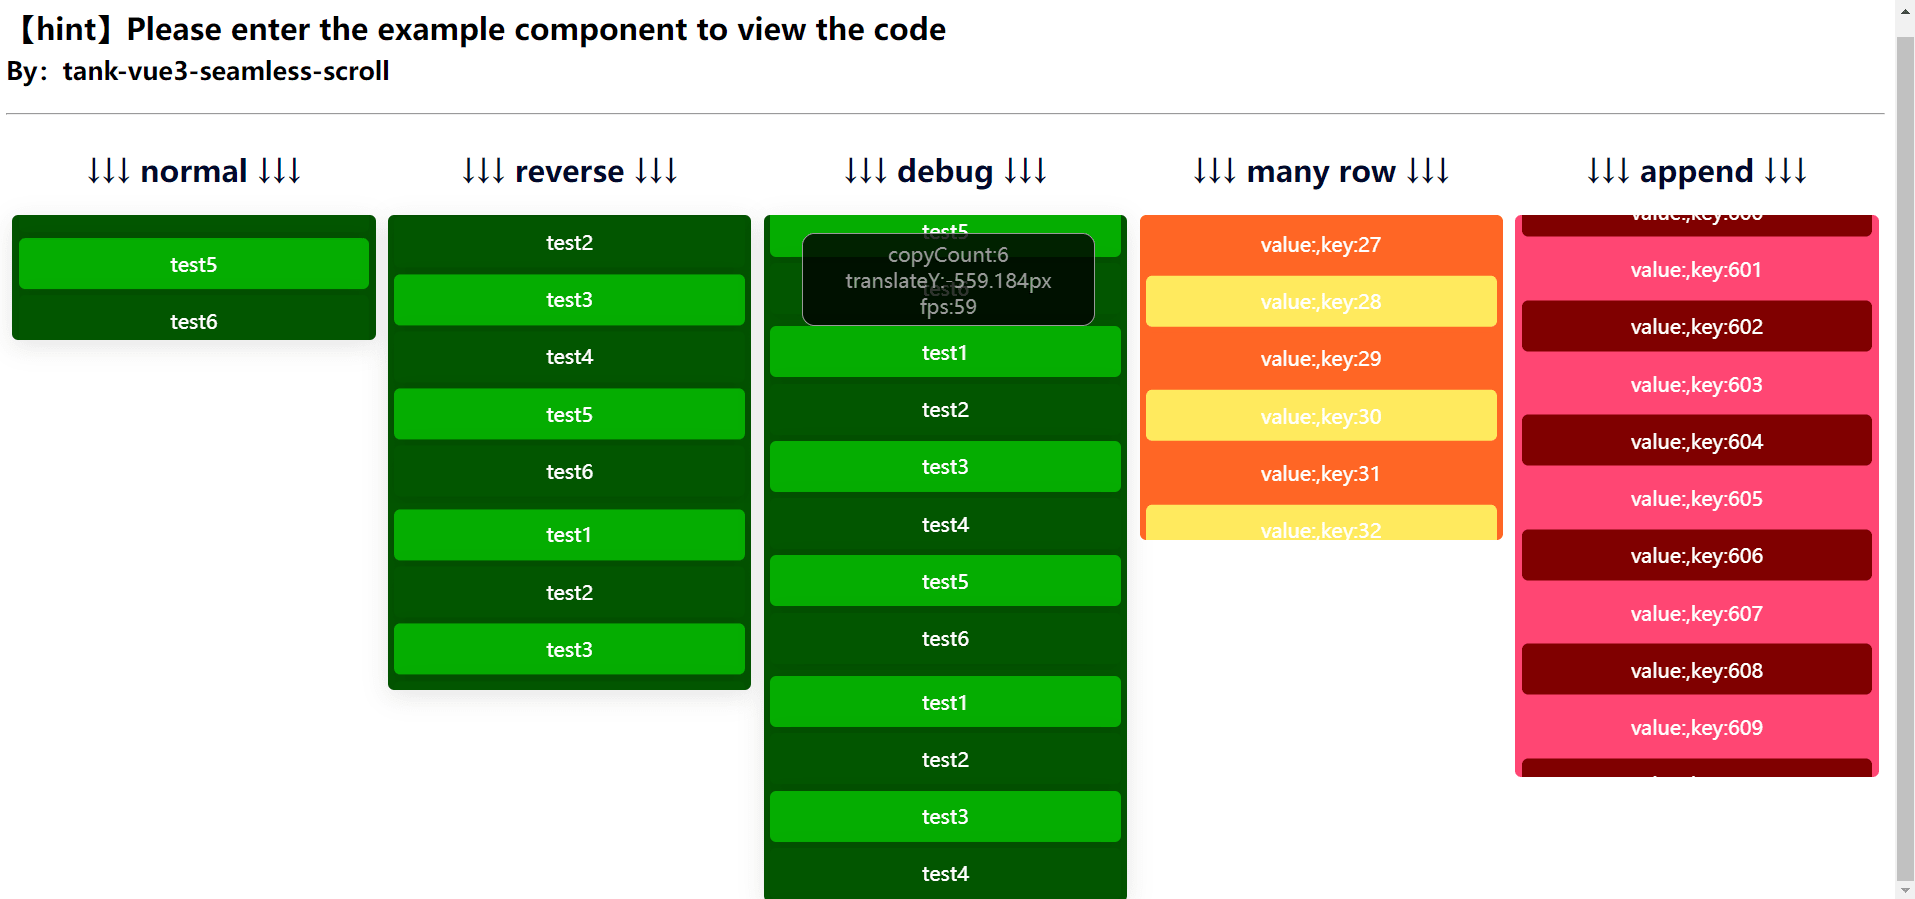The image size is (1915, 899).
Task: Click test6 row in the reverse list
Action: point(569,471)
